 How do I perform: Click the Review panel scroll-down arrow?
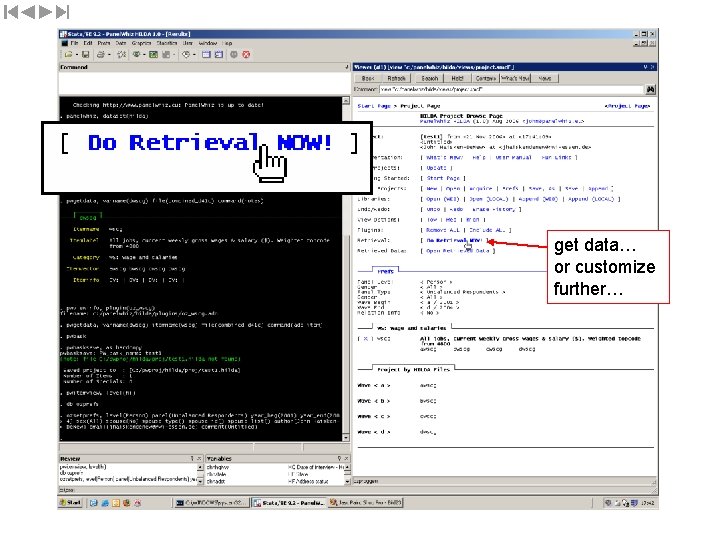pos(200,481)
